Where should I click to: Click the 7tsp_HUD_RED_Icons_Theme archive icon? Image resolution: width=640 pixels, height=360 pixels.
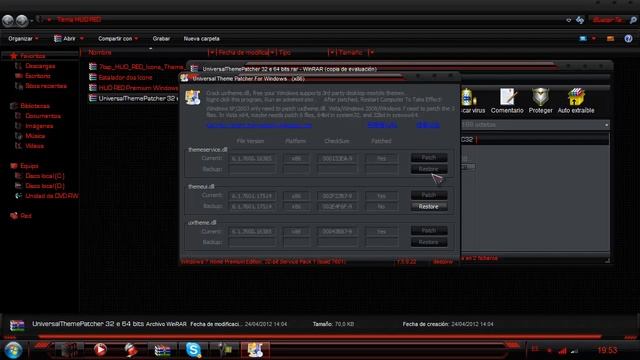(93, 67)
